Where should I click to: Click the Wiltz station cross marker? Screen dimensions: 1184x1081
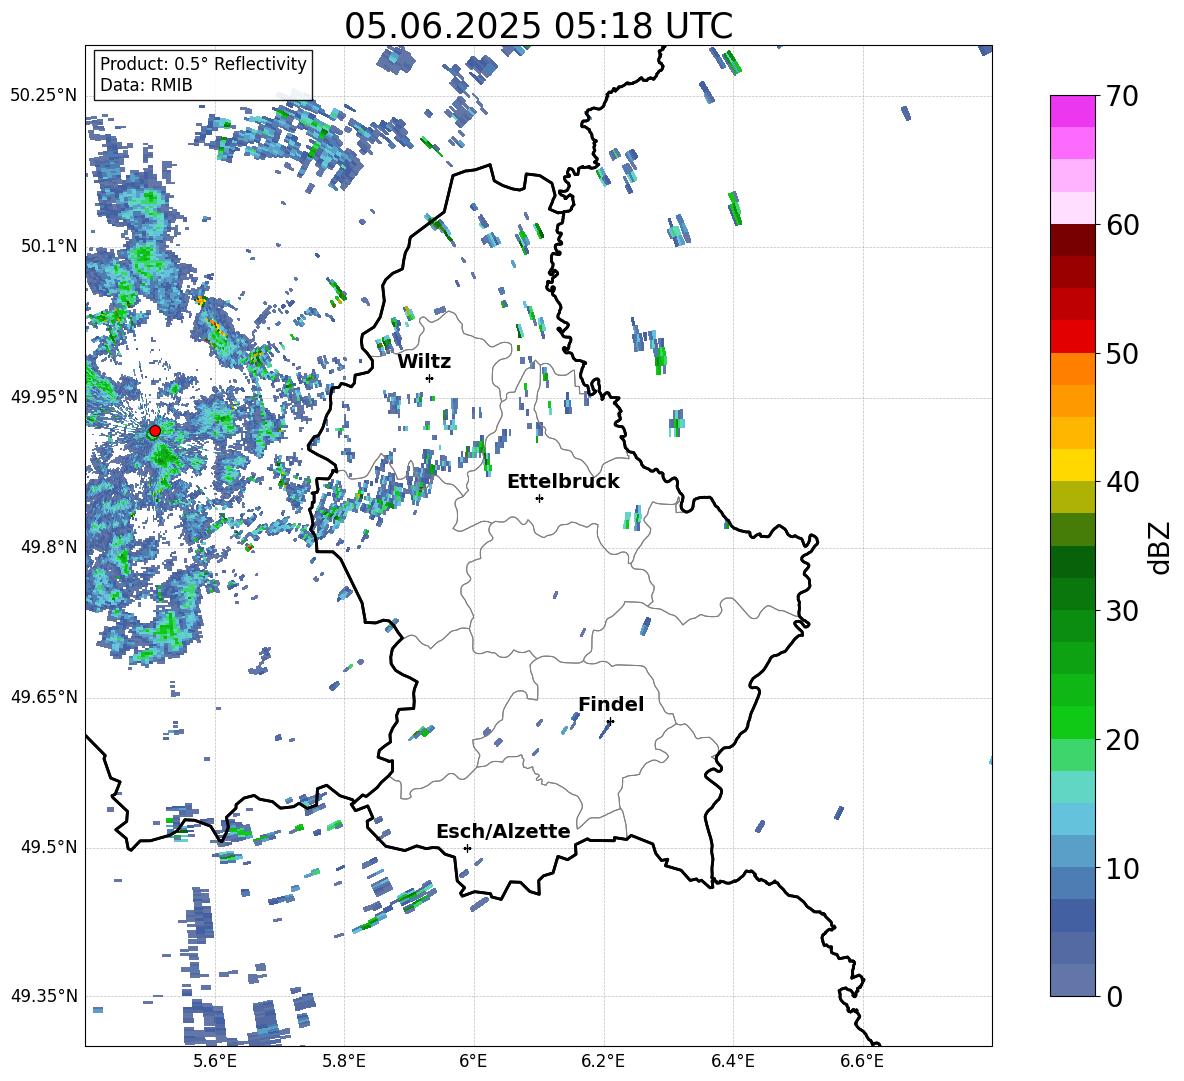click(x=430, y=378)
